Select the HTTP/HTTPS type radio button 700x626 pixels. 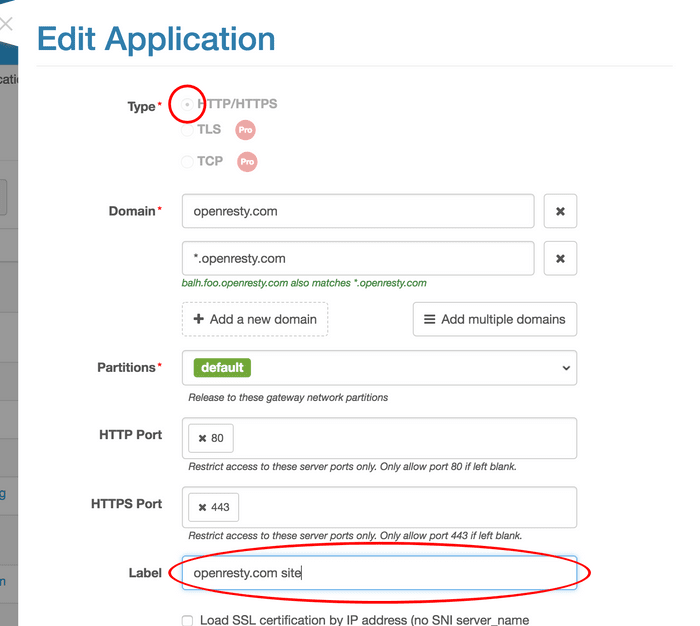click(x=187, y=104)
